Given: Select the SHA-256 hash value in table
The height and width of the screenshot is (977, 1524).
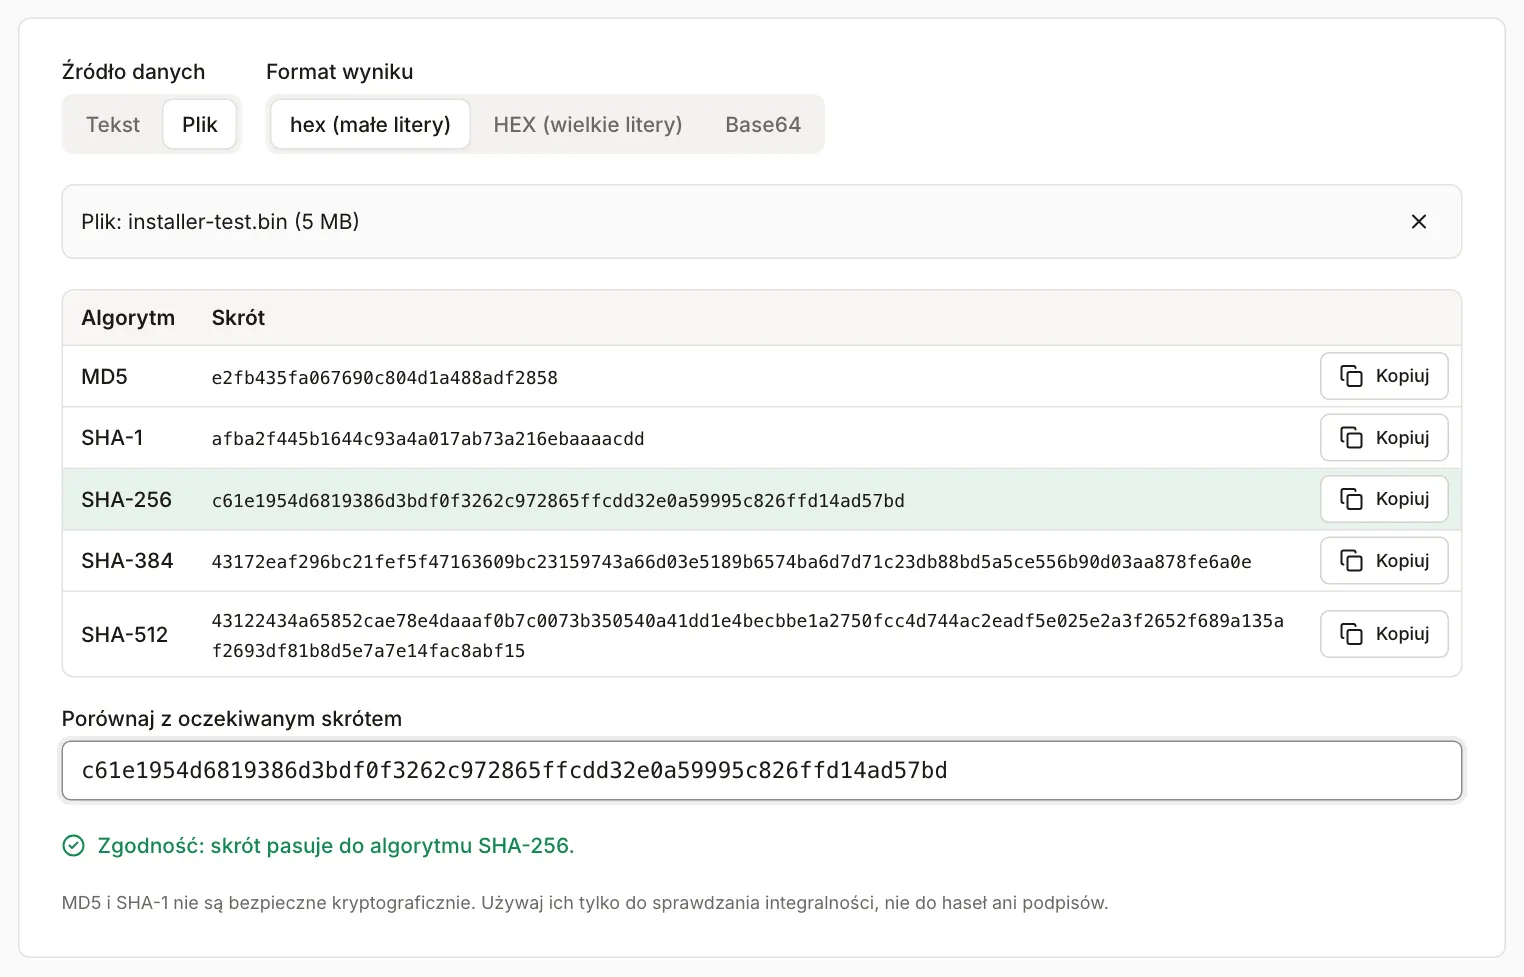Looking at the screenshot, I should click(x=558, y=501).
